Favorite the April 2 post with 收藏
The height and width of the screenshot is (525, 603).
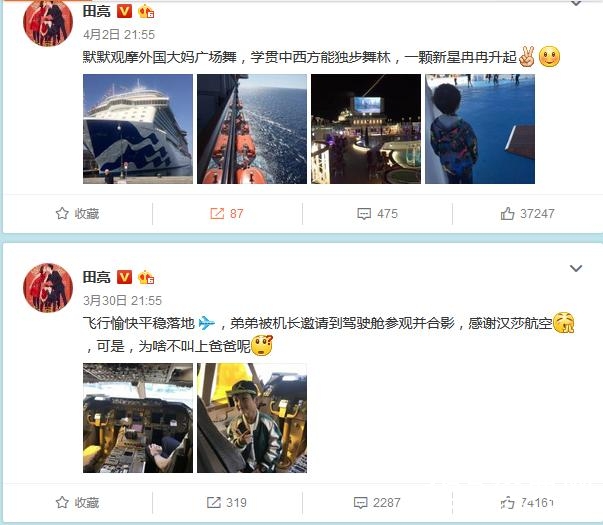coord(77,213)
